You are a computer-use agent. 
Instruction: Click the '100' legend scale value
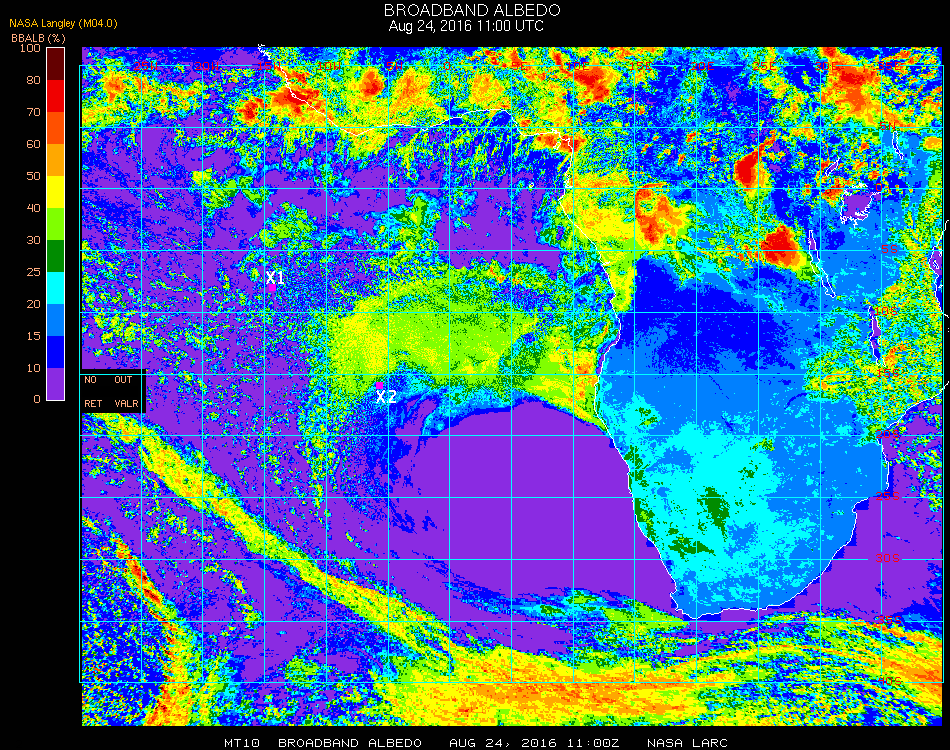[x=30, y=48]
